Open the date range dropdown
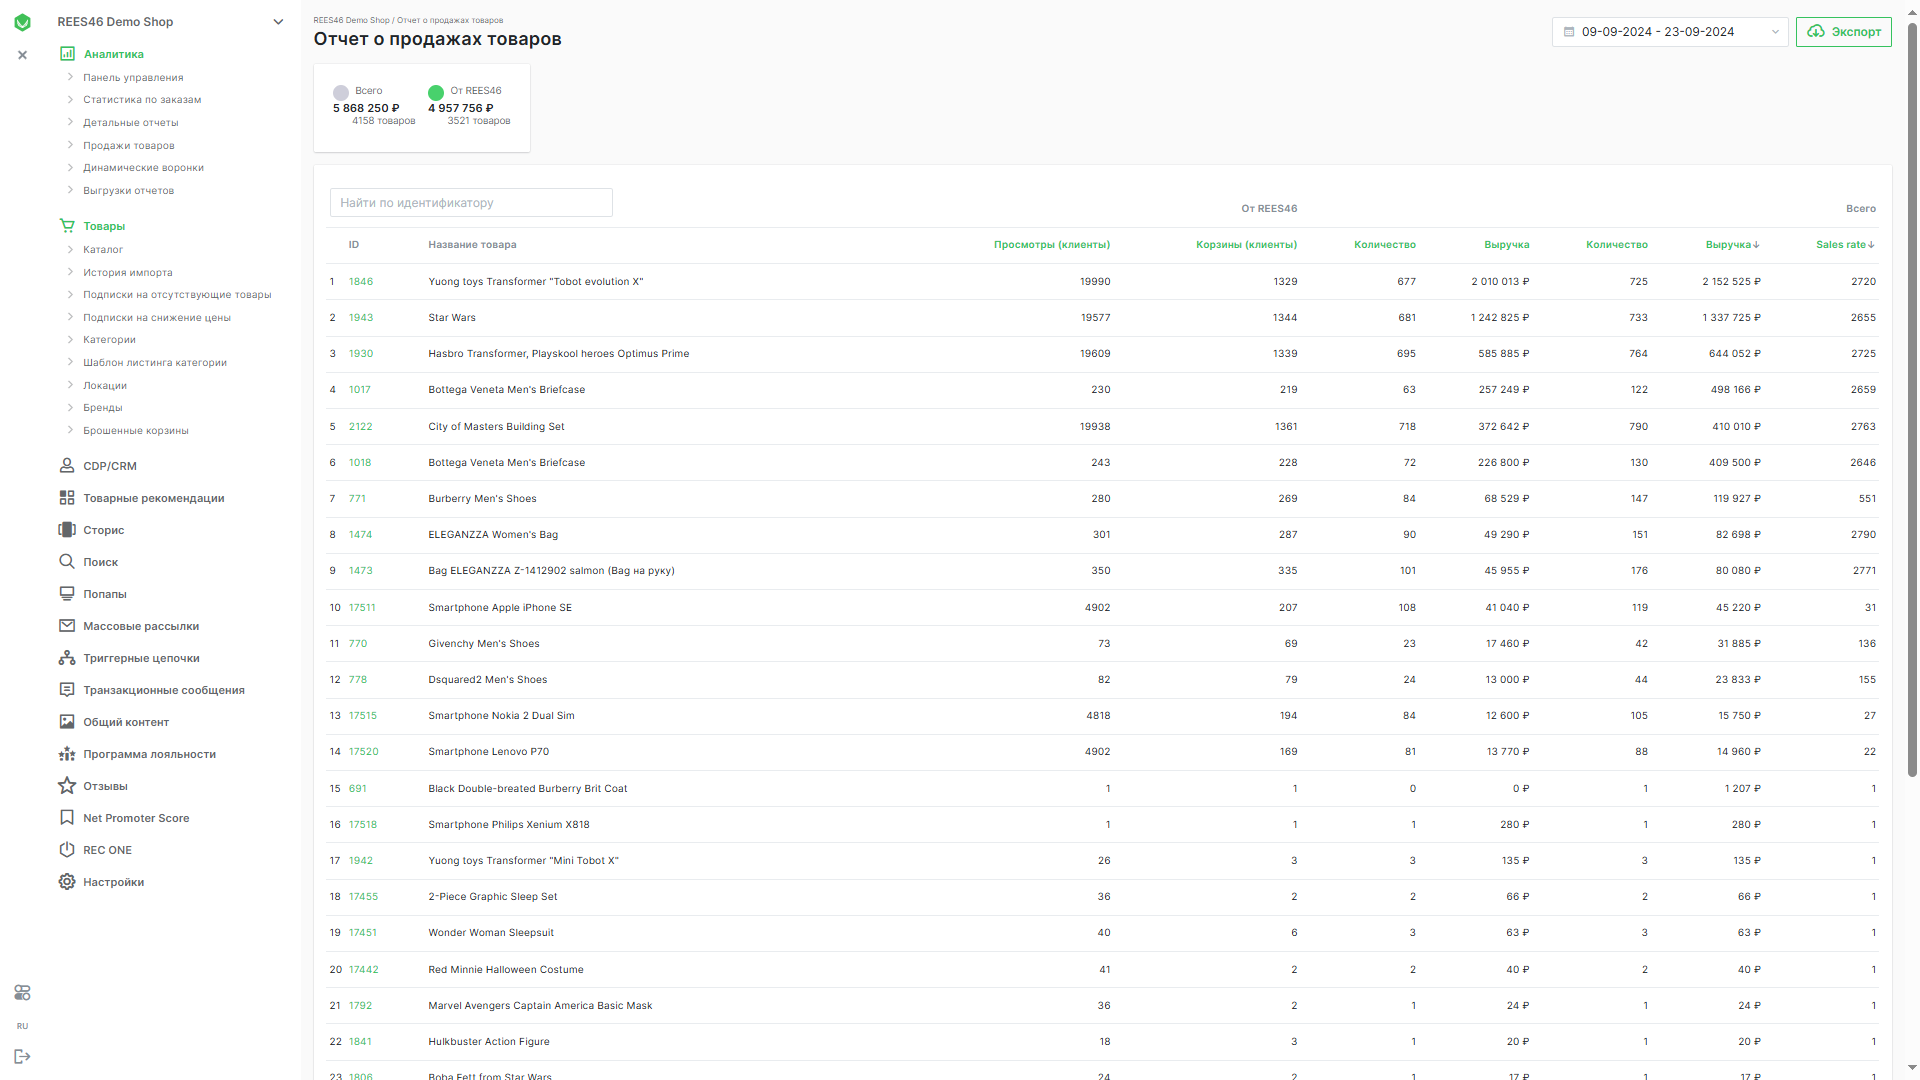Image resolution: width=1920 pixels, height=1080 pixels. pyautogui.click(x=1669, y=32)
